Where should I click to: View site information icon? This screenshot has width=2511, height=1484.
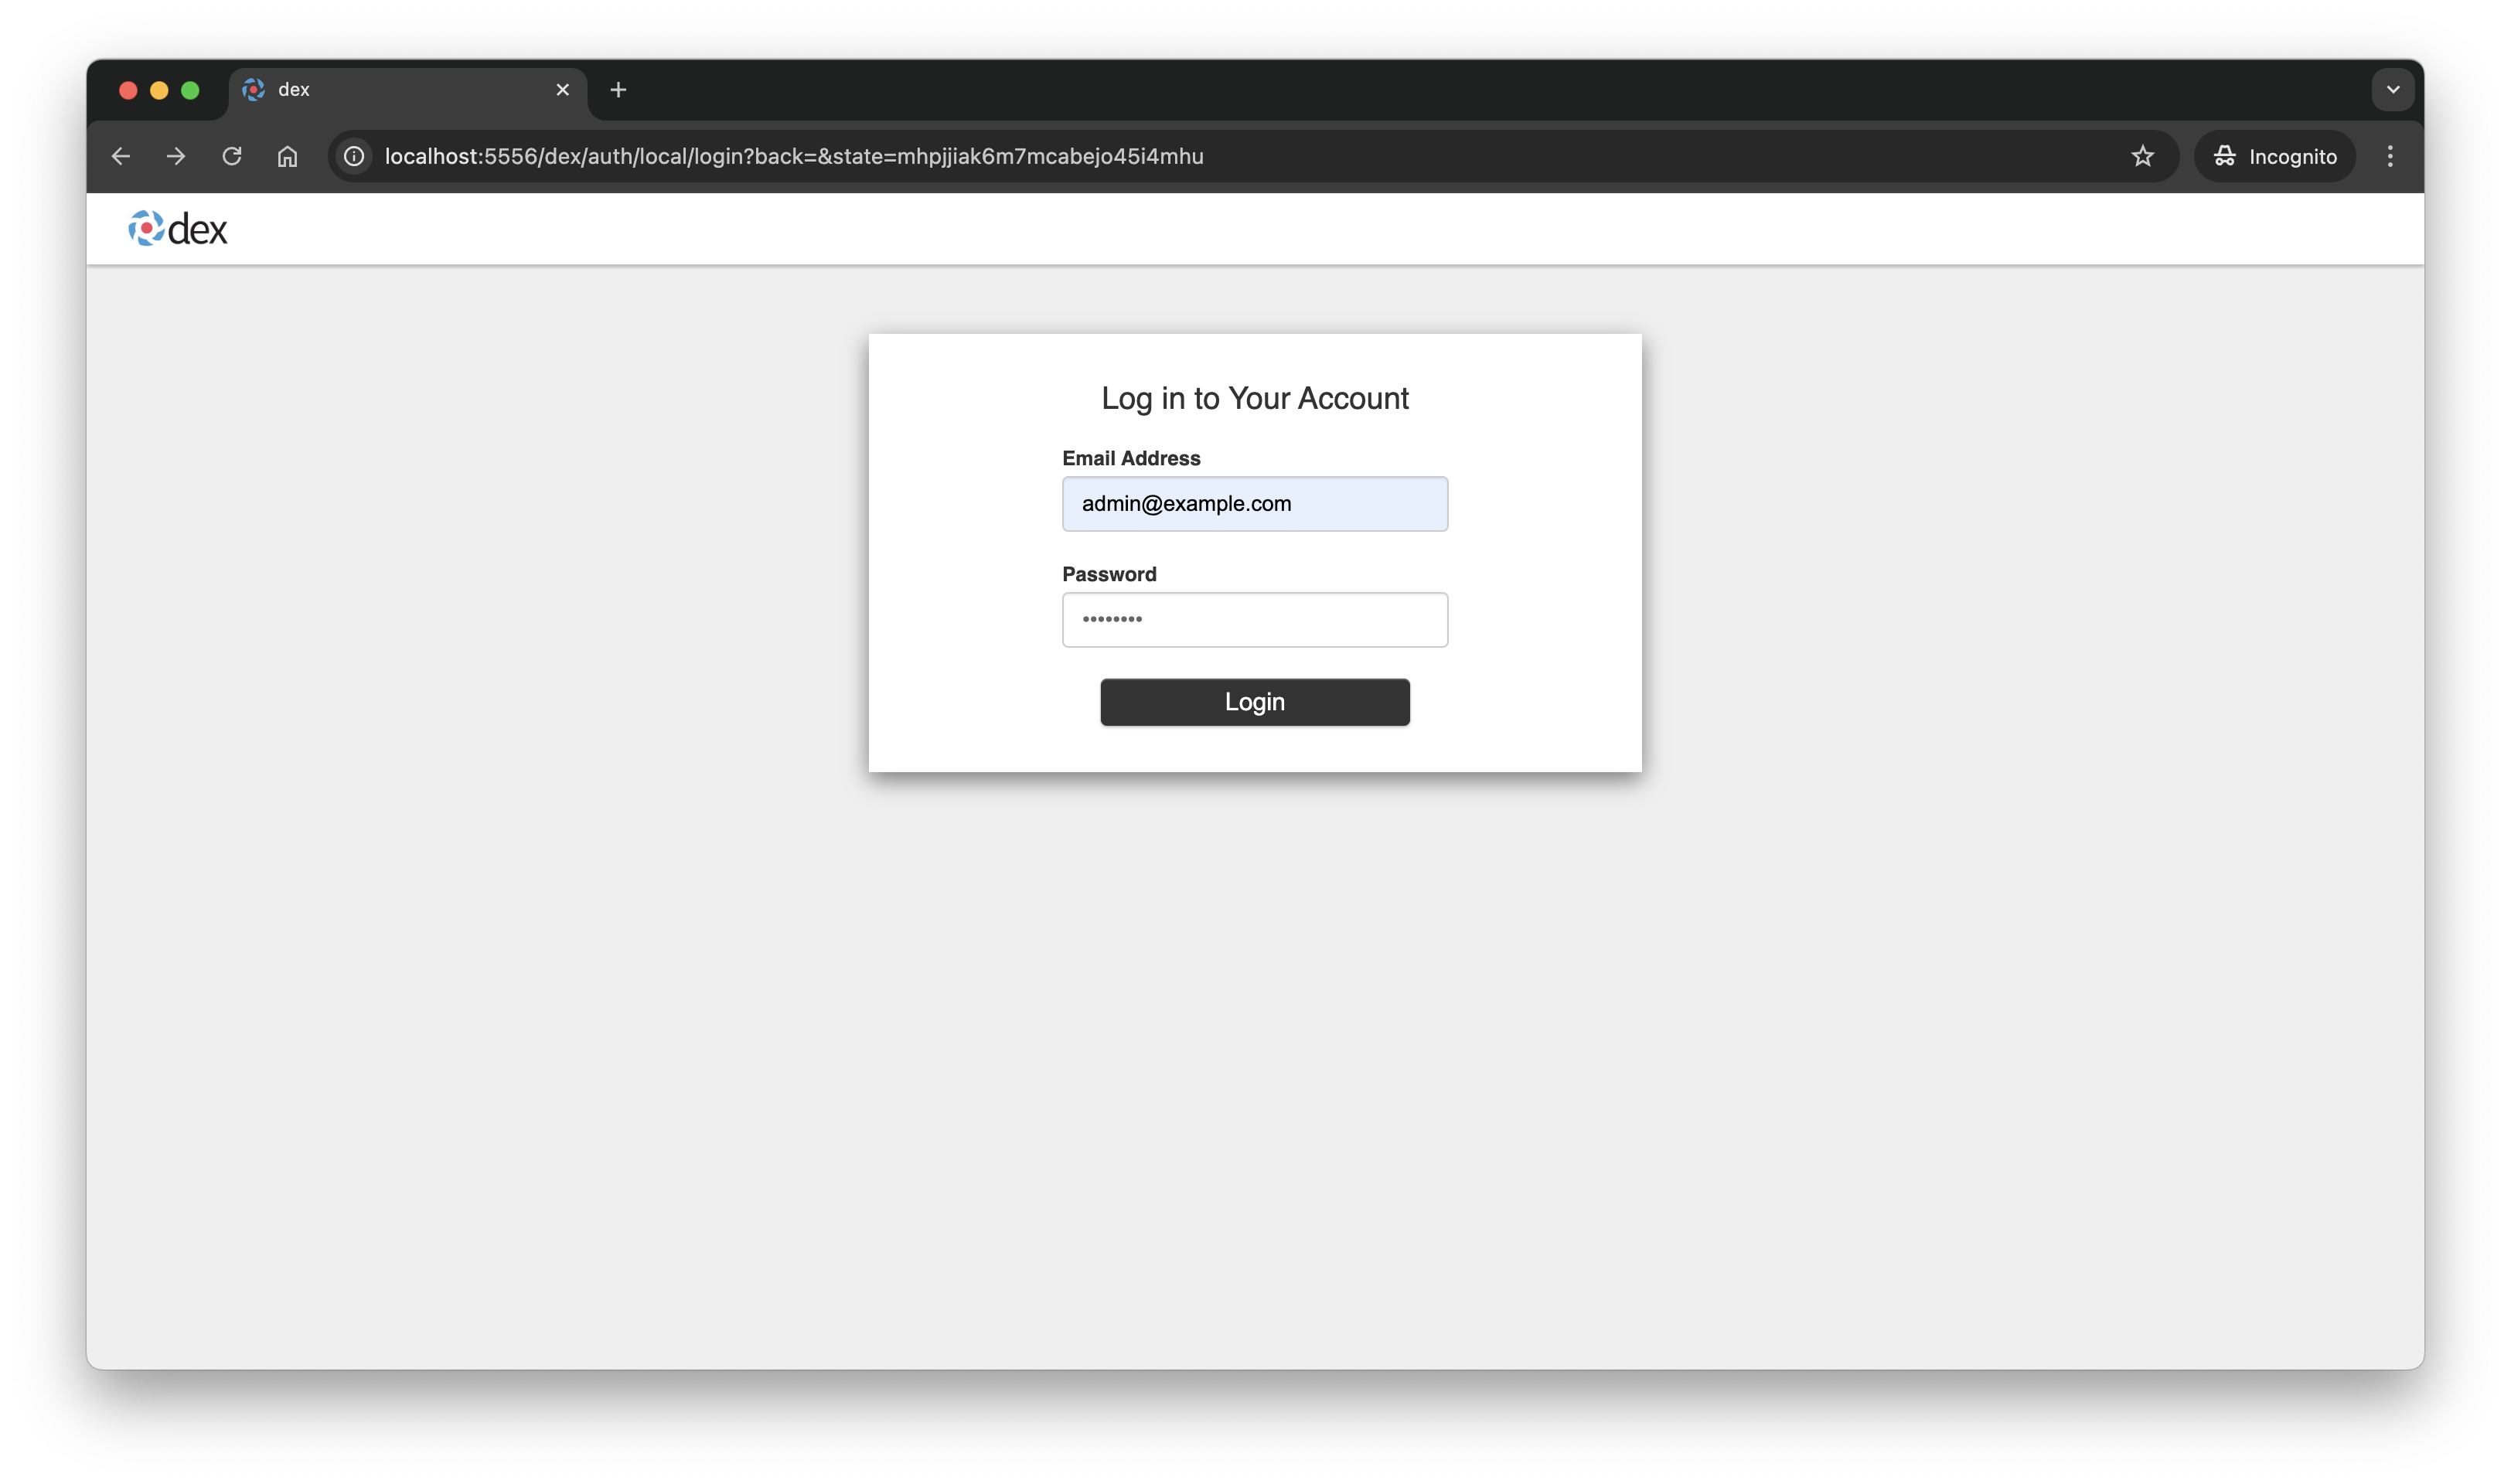[354, 156]
